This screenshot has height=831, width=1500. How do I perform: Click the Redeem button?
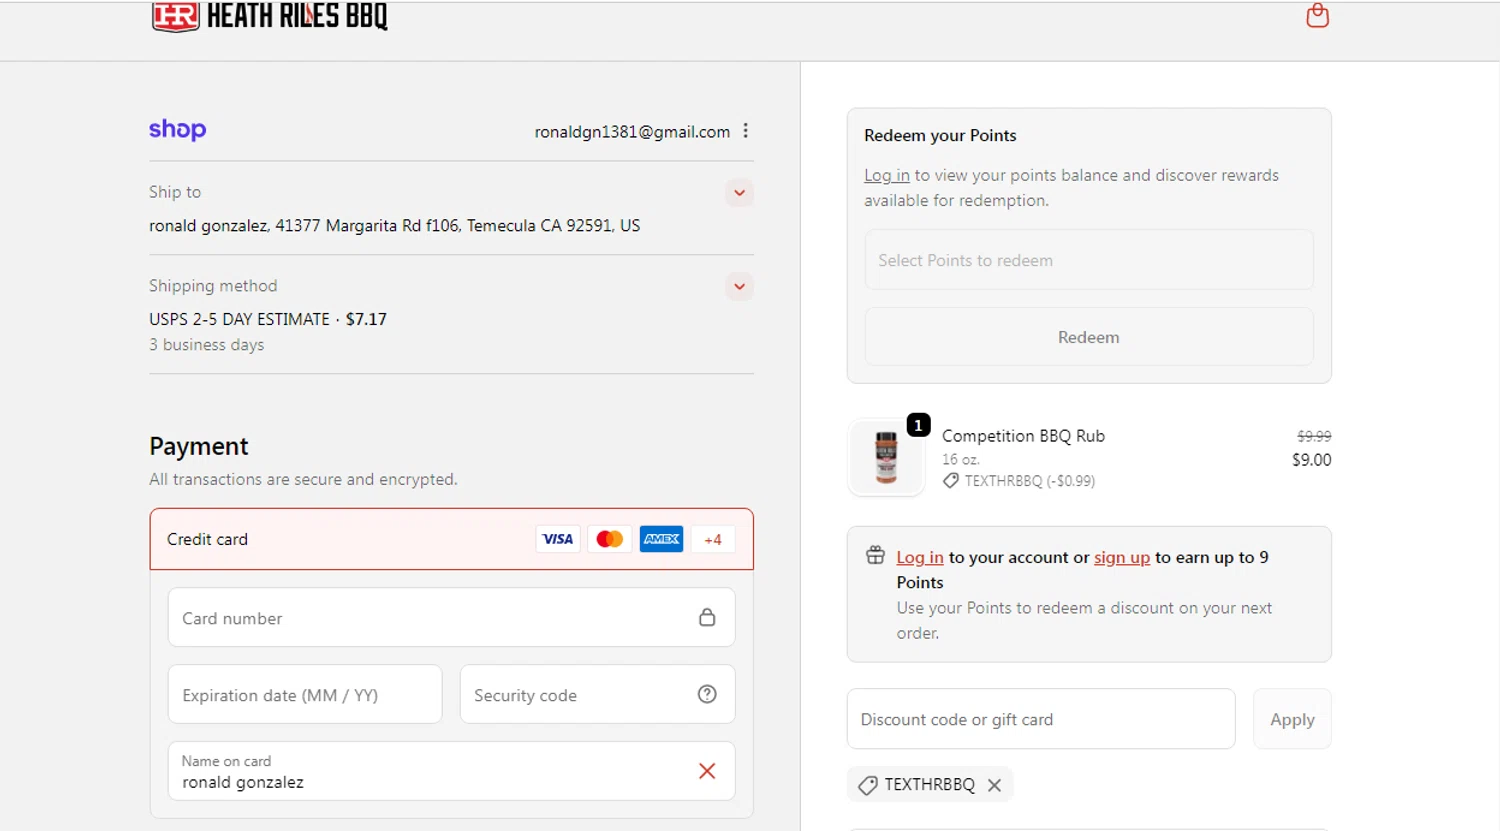pos(1089,337)
